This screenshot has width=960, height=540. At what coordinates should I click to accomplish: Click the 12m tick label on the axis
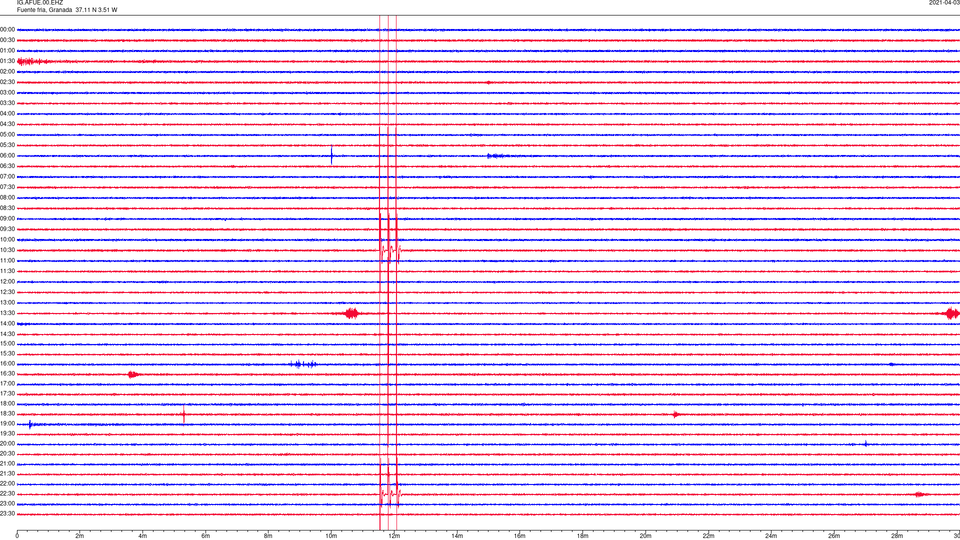[x=394, y=536]
